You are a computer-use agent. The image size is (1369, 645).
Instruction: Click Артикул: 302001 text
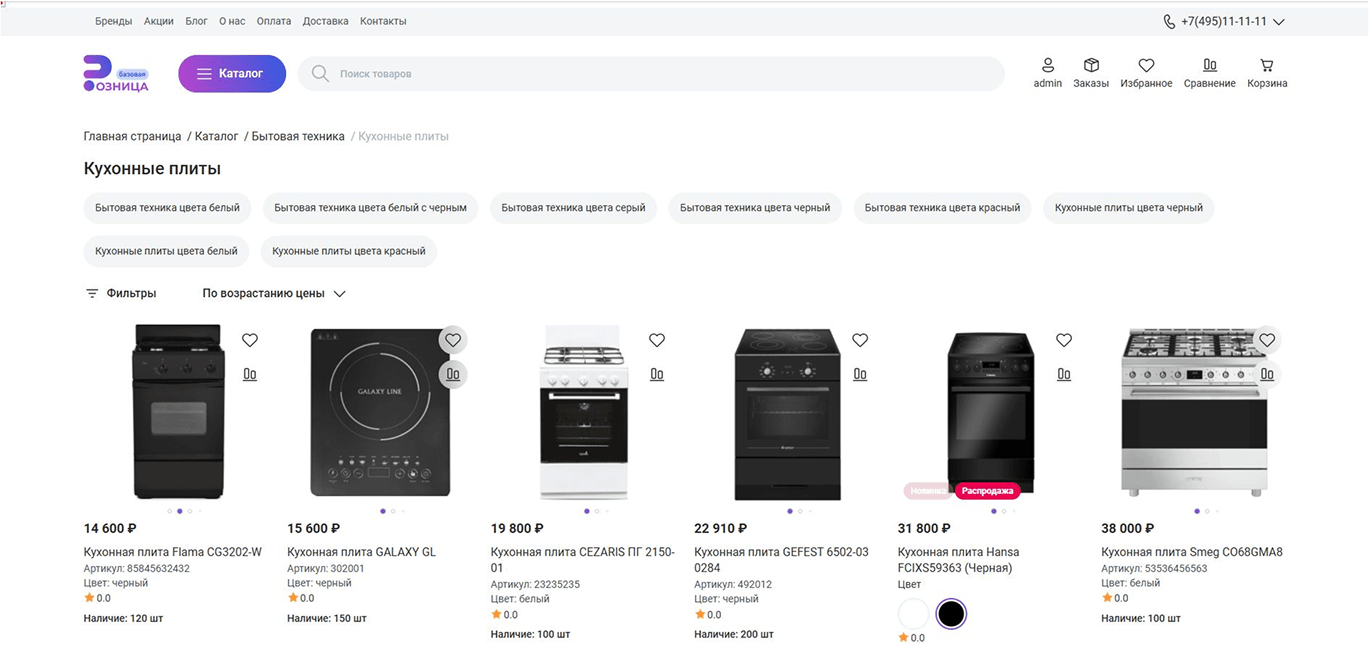click(326, 568)
